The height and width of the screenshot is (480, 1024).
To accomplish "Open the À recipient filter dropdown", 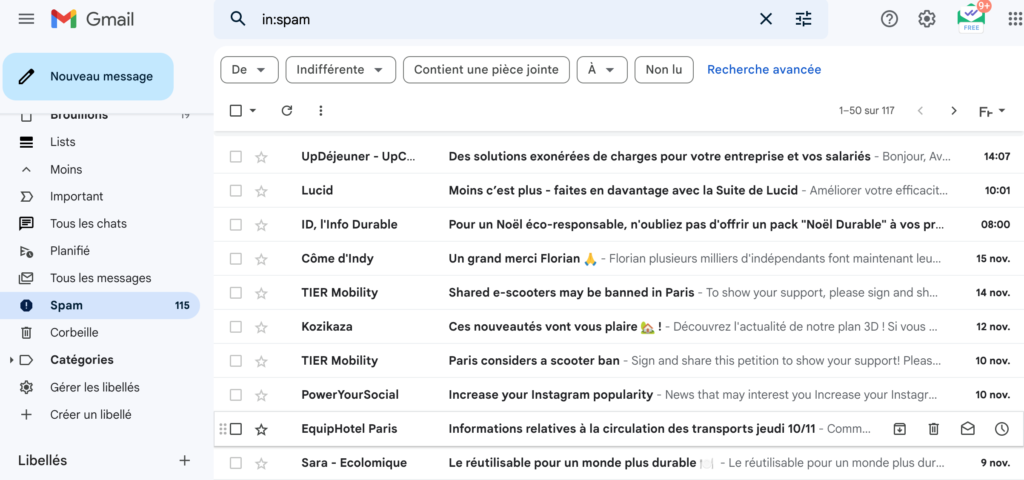I will (601, 70).
